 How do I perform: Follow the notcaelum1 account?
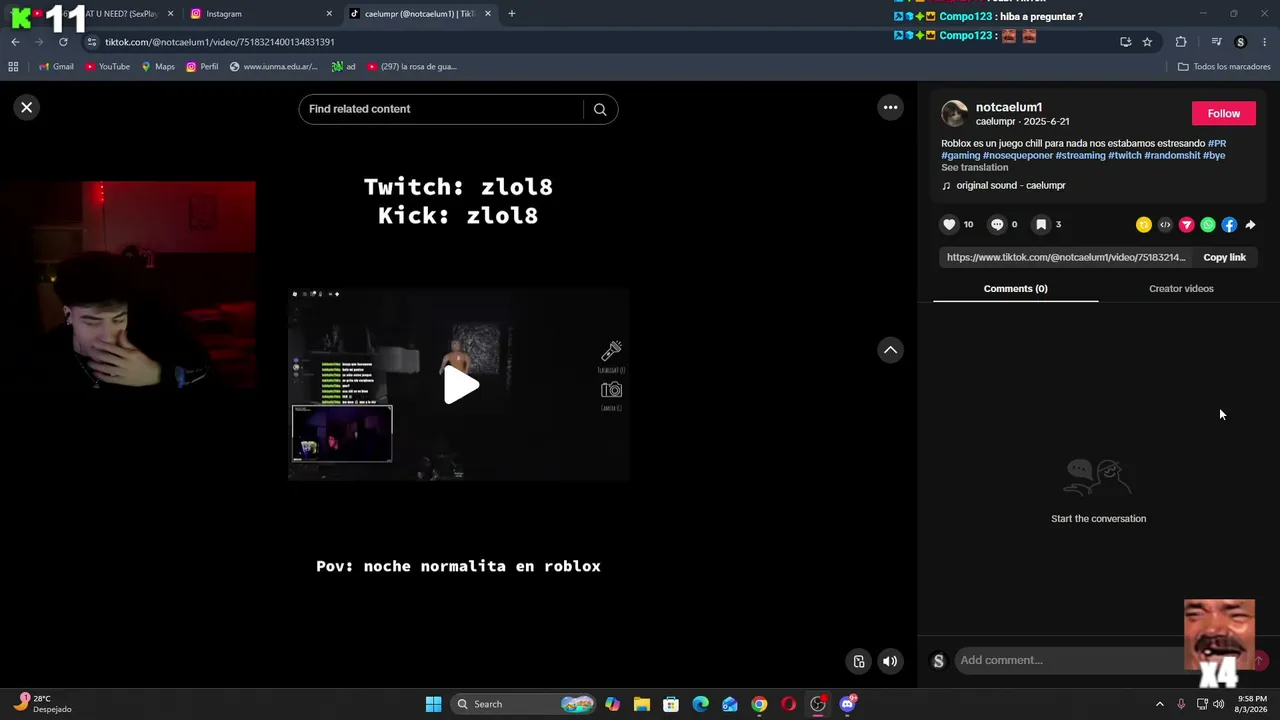coord(1223,113)
